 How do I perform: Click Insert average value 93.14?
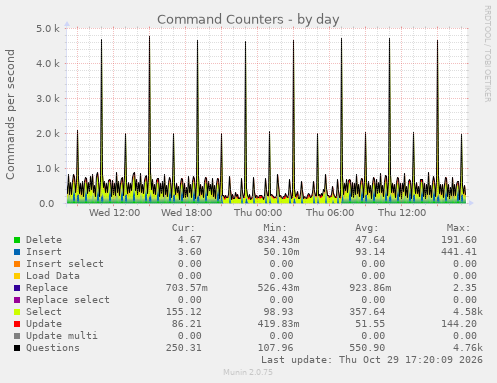point(370,252)
